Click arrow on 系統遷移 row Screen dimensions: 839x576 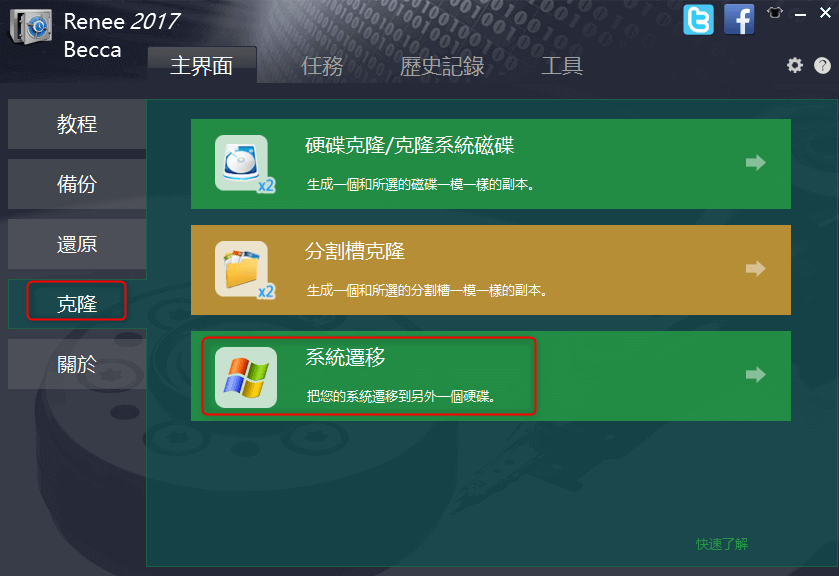[x=756, y=374]
